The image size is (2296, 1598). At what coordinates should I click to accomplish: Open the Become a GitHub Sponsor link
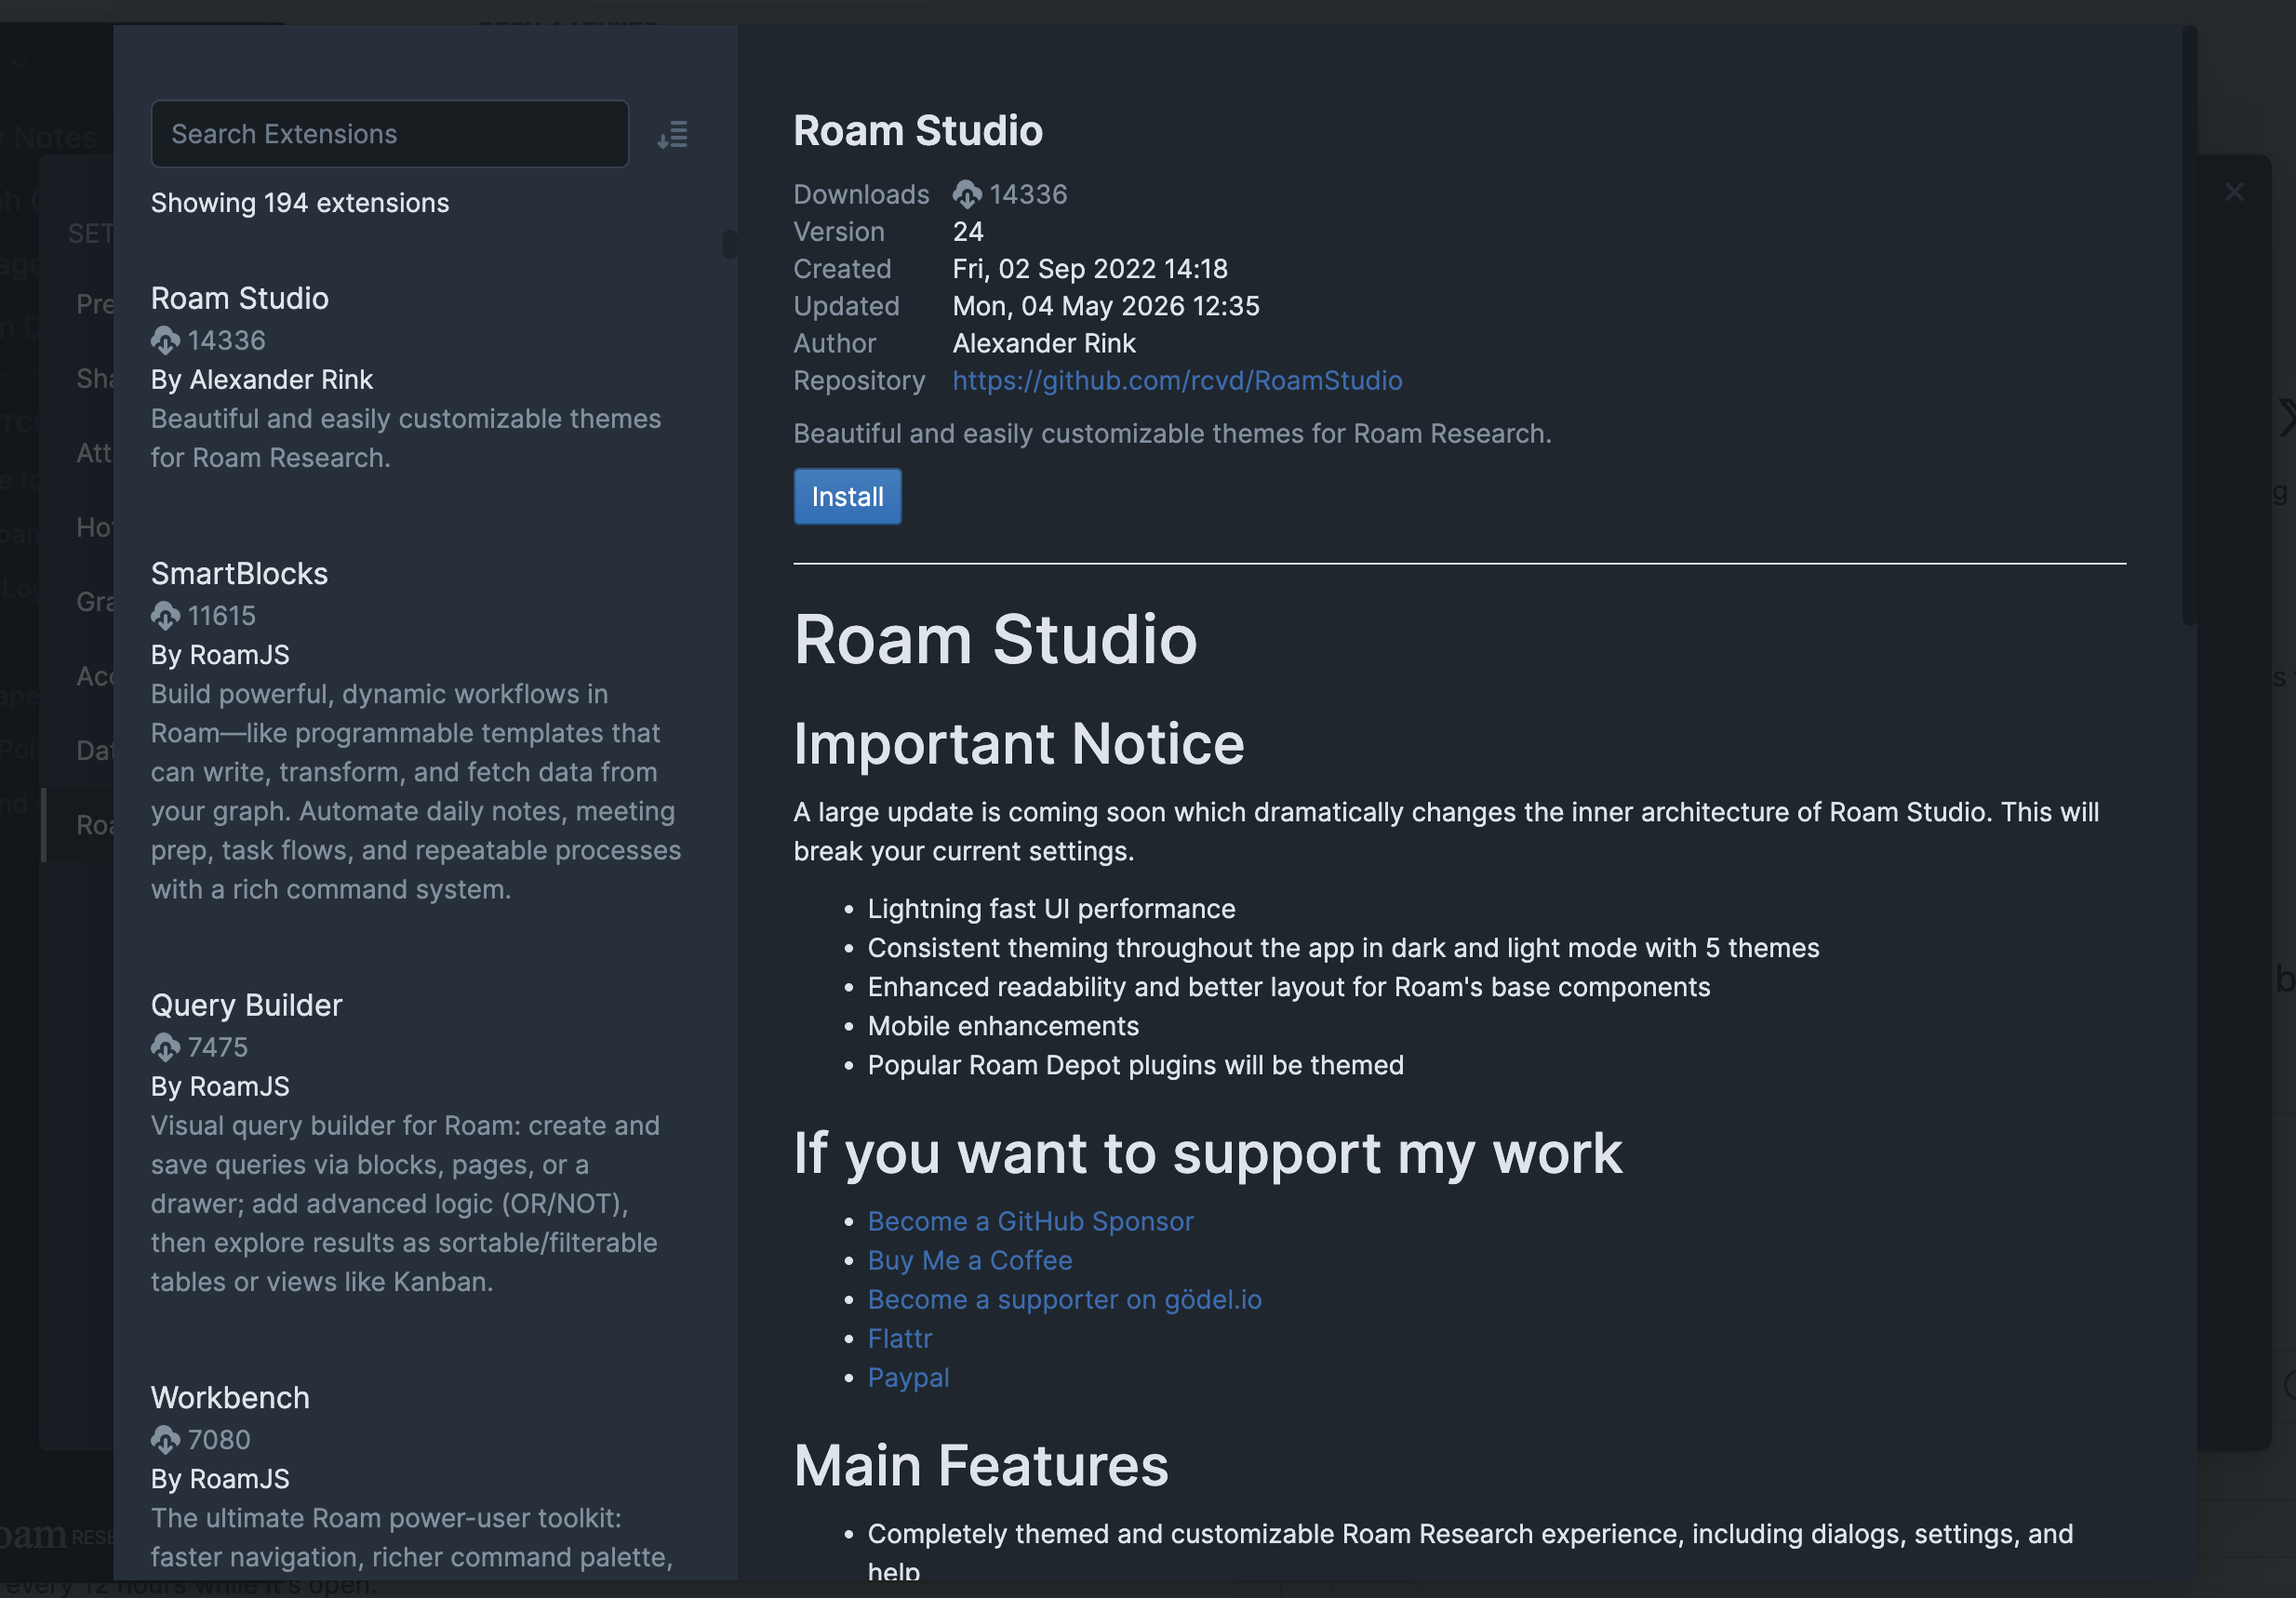coord(1030,1221)
